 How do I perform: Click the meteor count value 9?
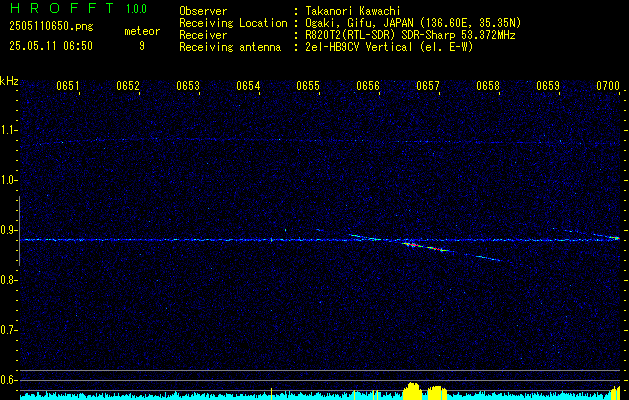coord(142,46)
